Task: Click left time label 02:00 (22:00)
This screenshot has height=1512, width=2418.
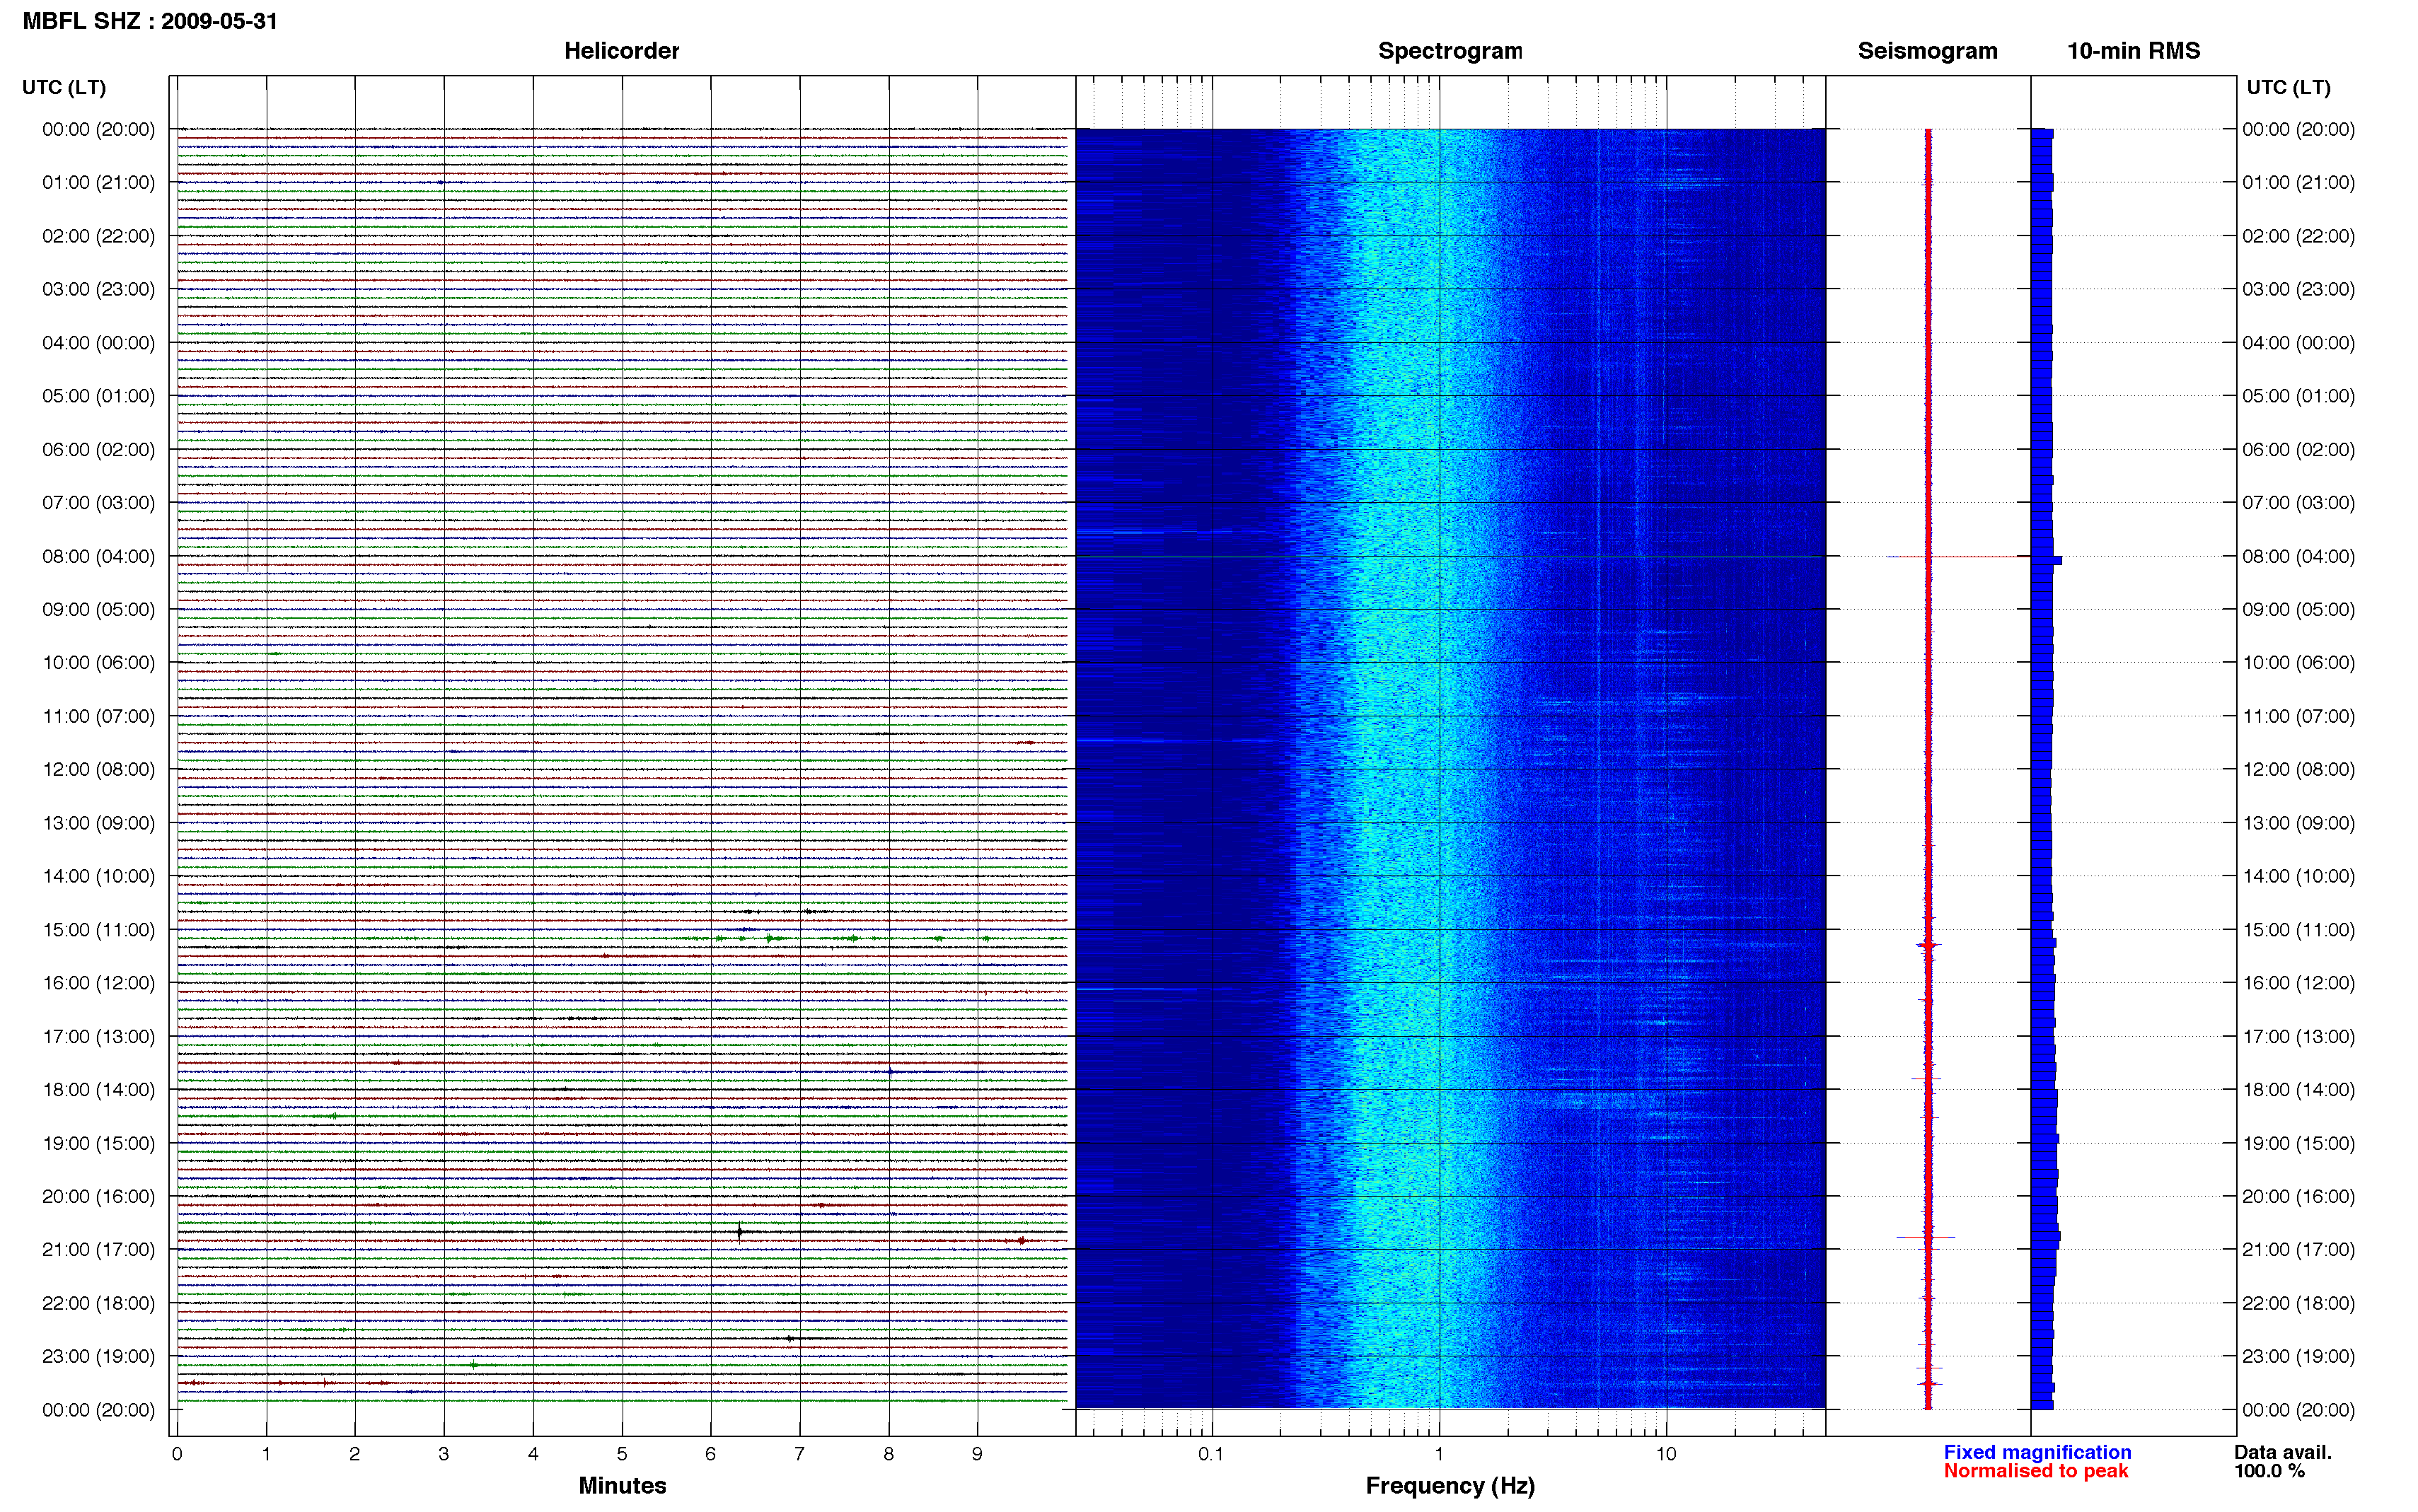Action: pyautogui.click(x=98, y=236)
